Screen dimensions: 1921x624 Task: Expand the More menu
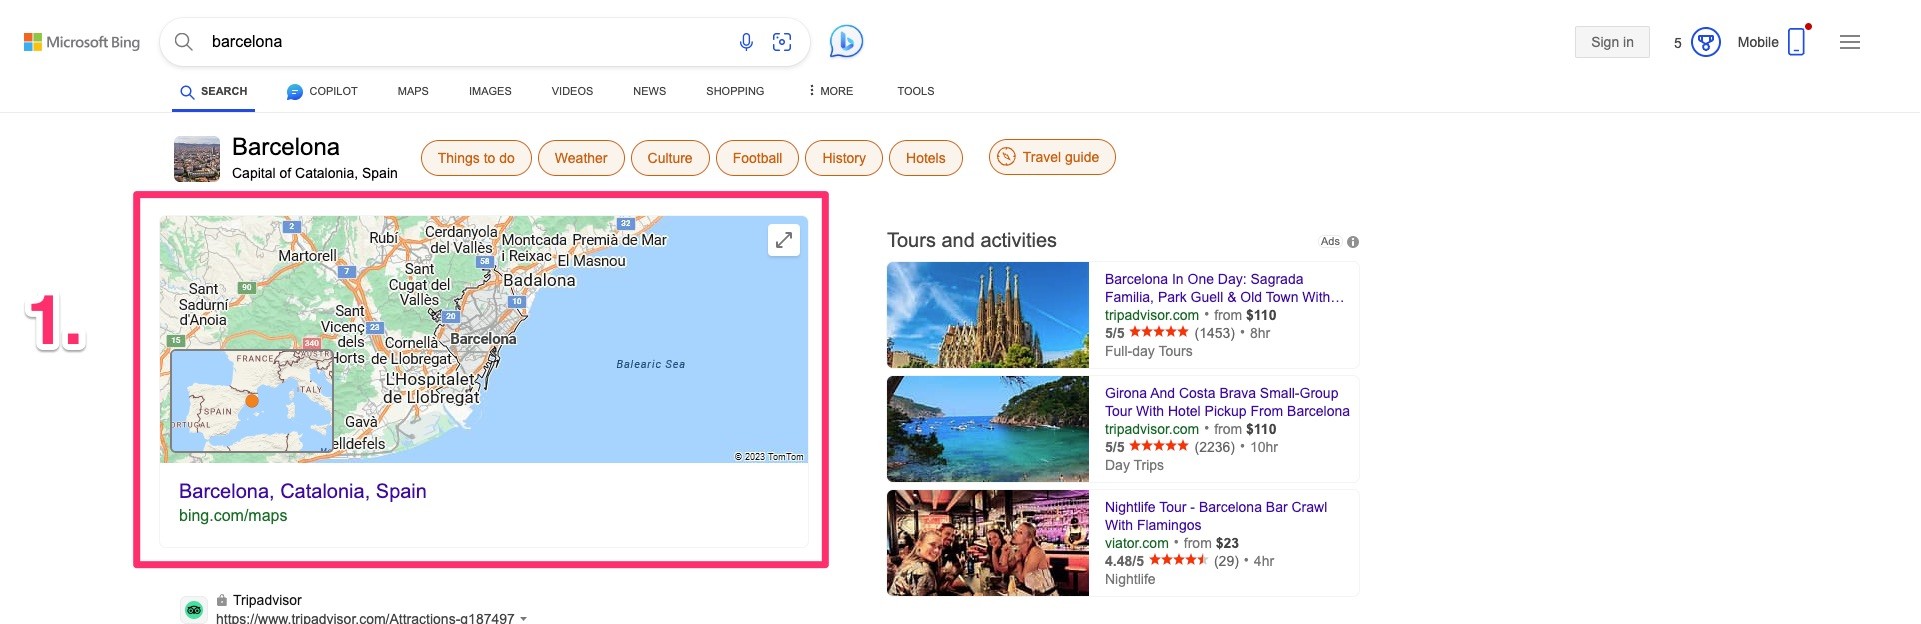tap(830, 91)
